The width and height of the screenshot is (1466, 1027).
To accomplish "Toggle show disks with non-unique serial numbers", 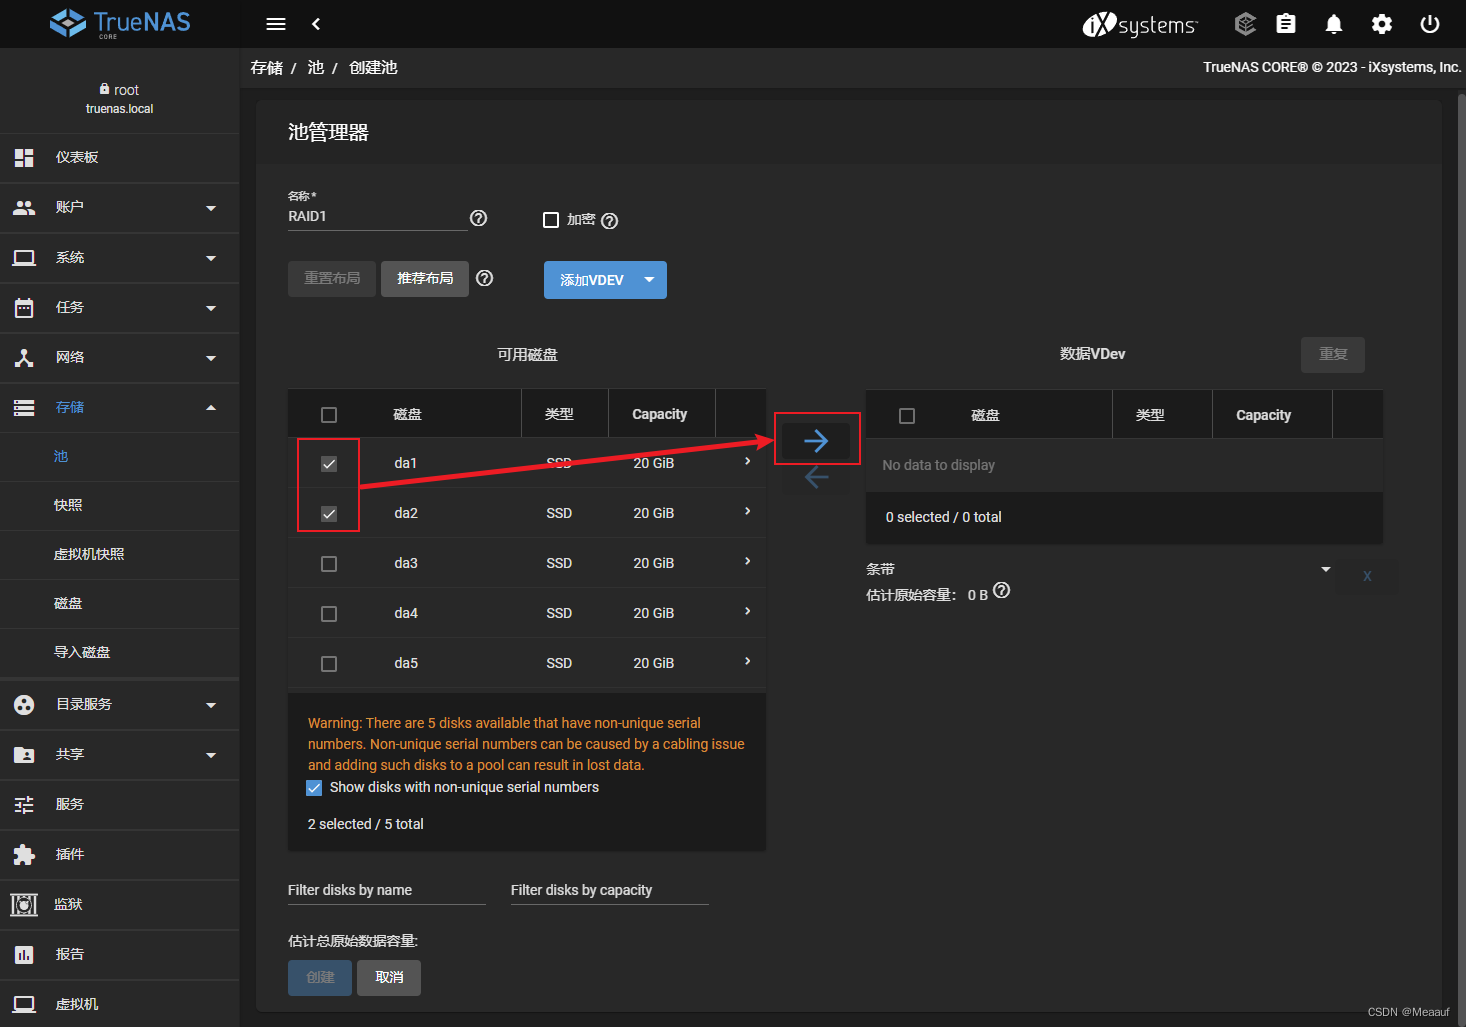I will point(314,788).
